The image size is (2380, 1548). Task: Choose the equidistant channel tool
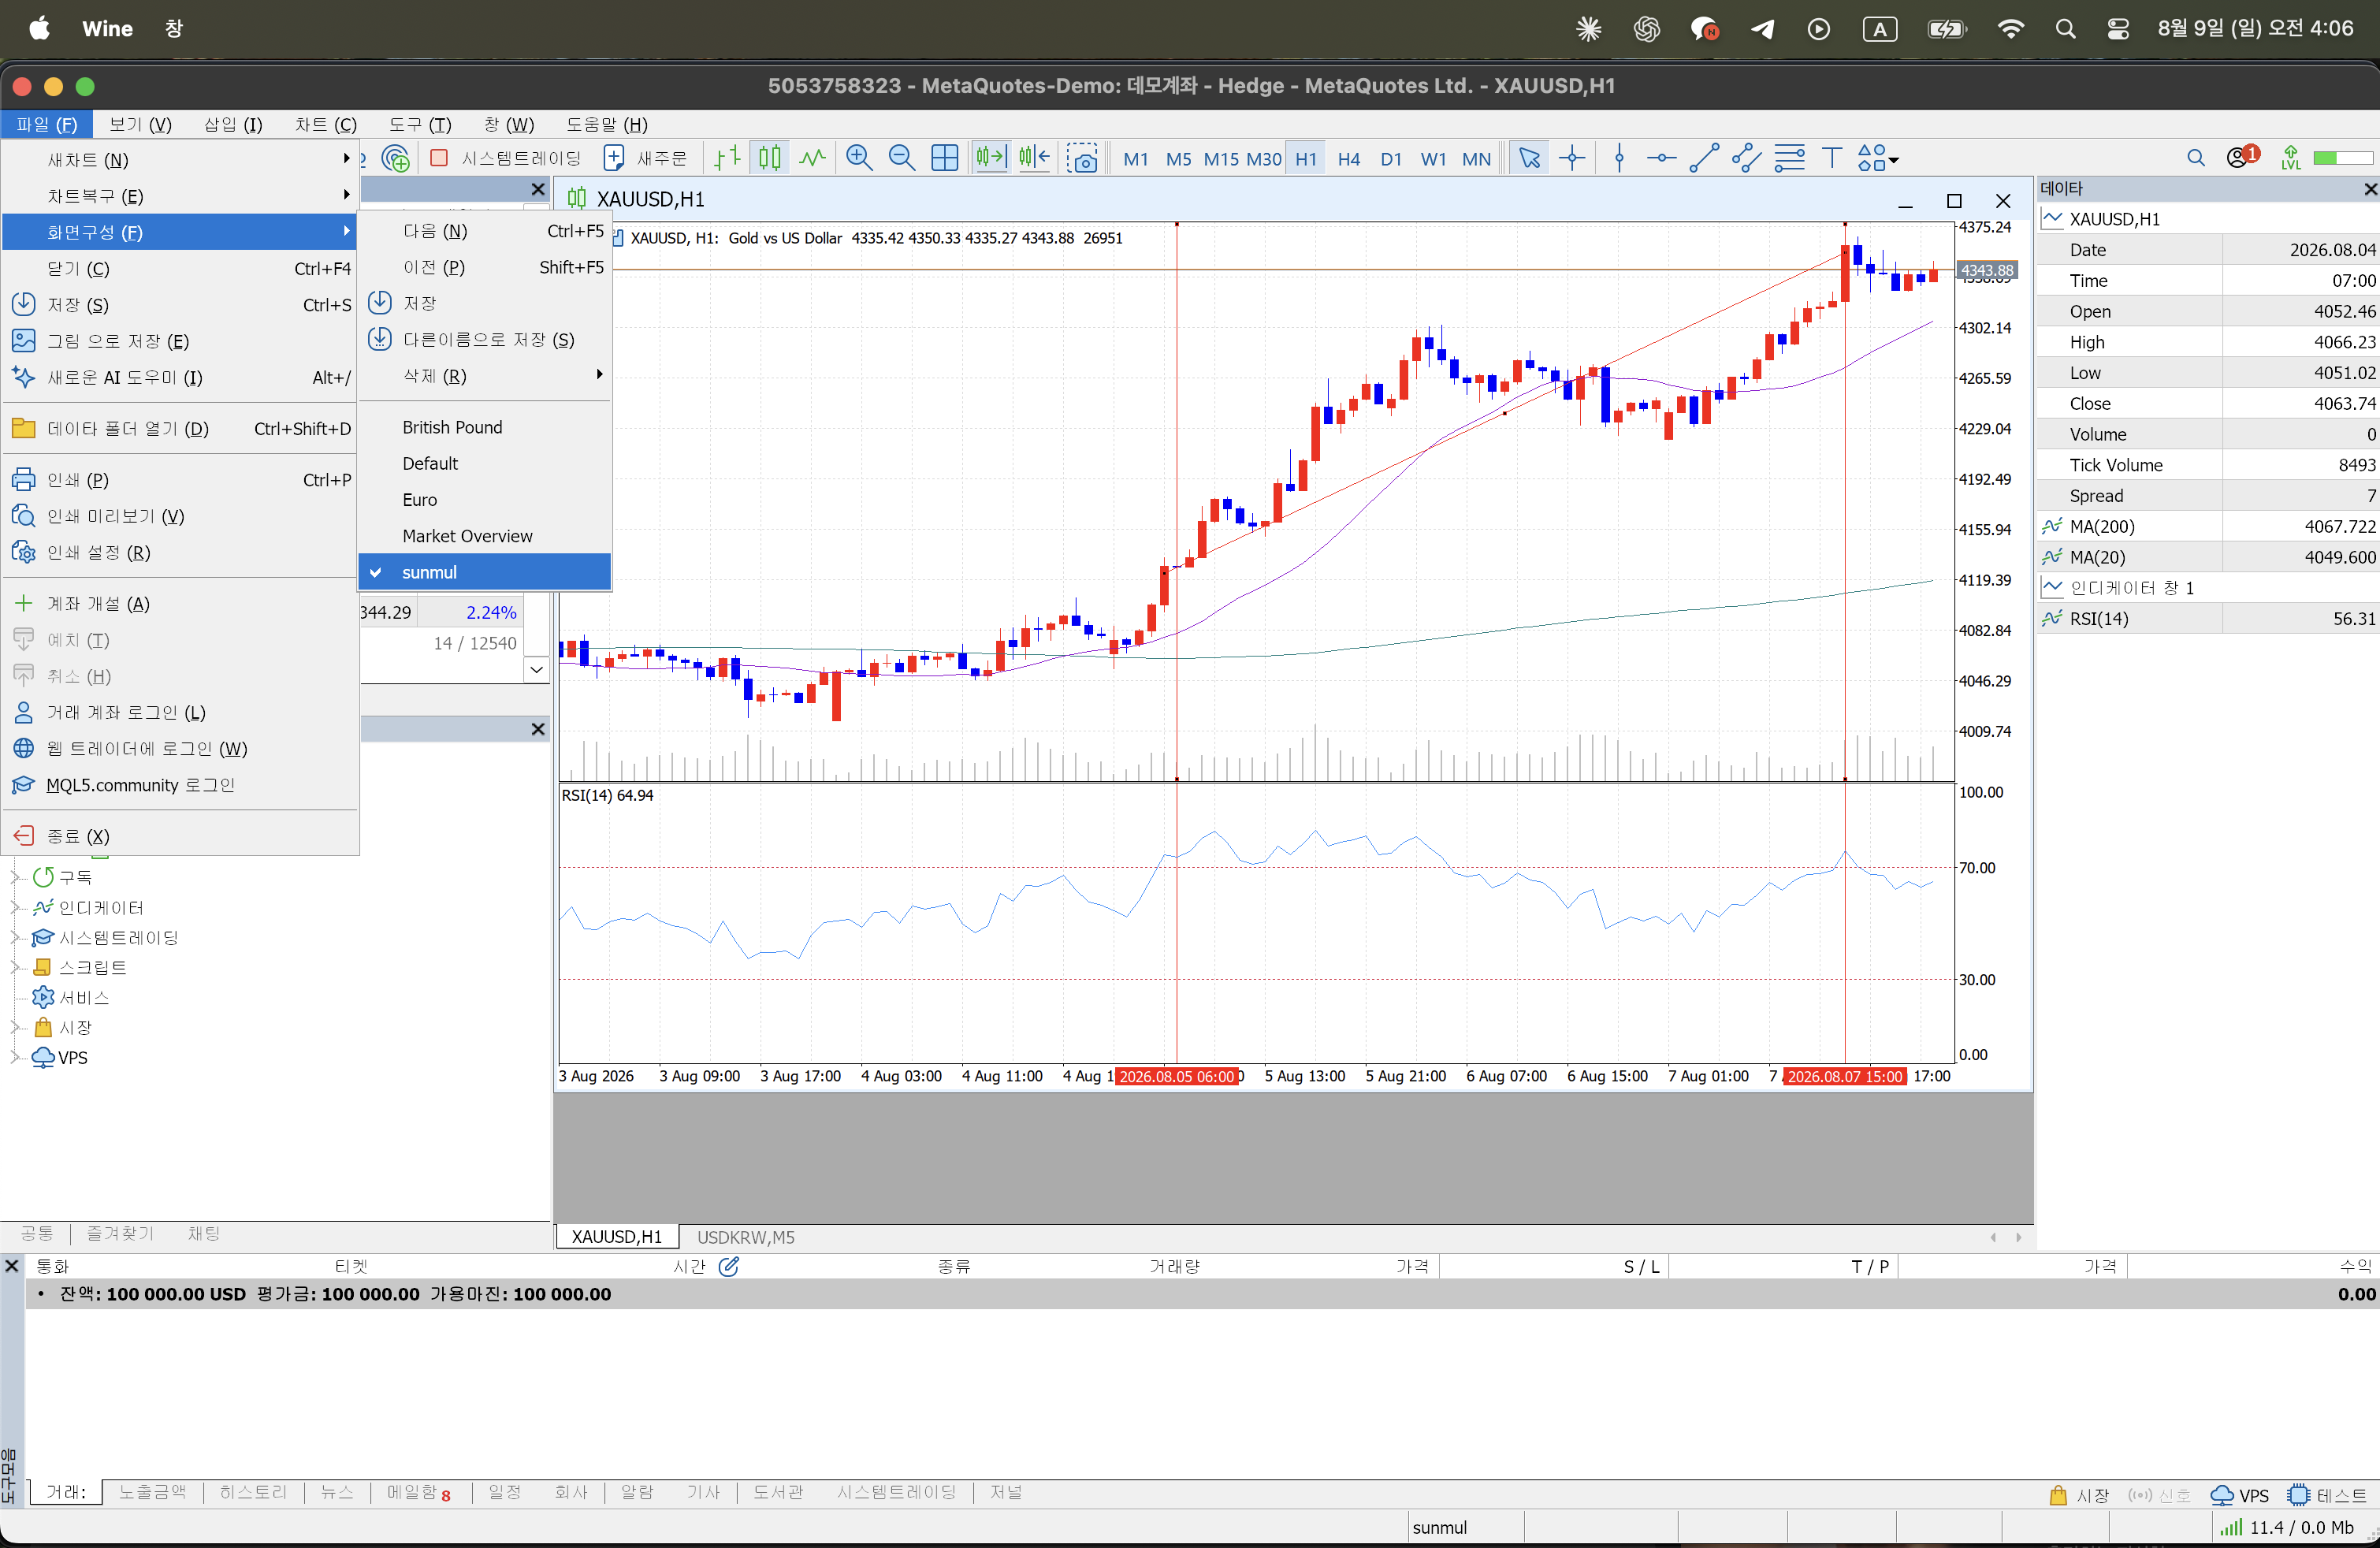(x=1746, y=158)
